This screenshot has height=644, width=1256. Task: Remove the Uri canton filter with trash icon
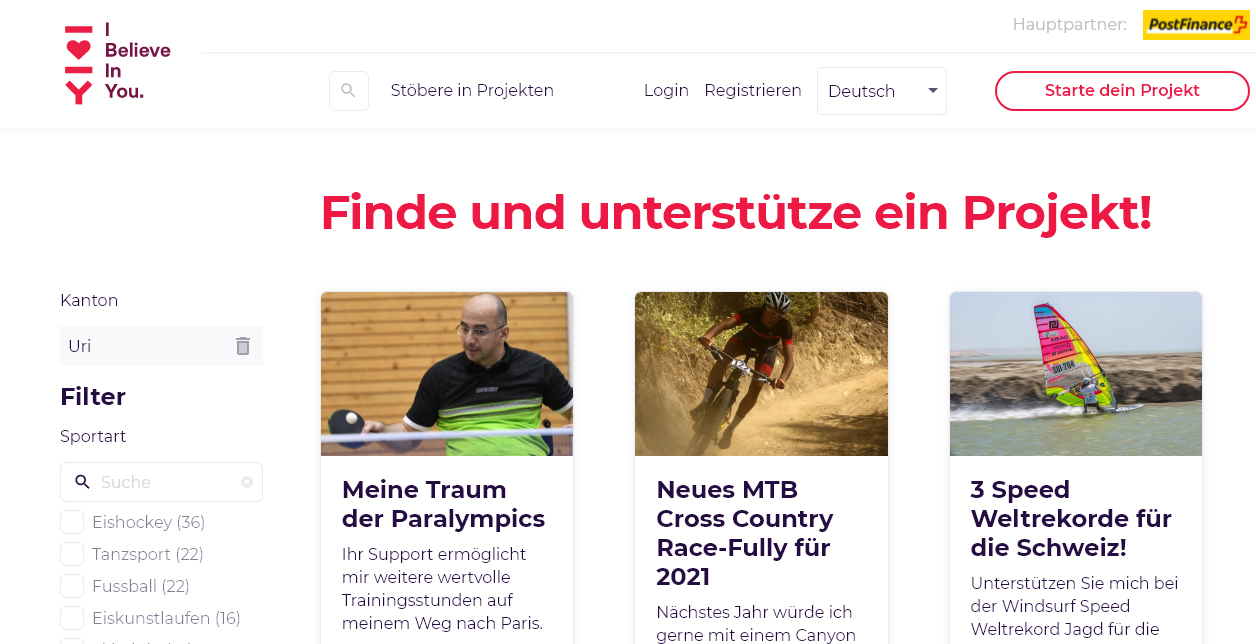243,346
